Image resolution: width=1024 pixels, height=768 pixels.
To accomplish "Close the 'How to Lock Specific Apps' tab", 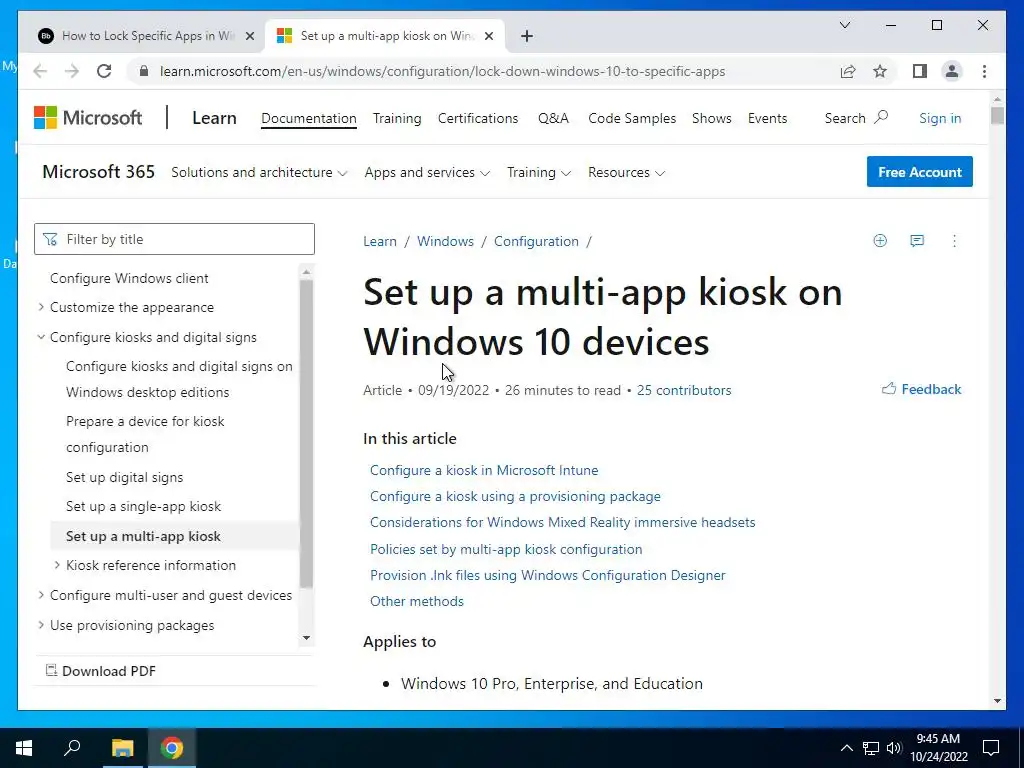I will click(x=249, y=36).
